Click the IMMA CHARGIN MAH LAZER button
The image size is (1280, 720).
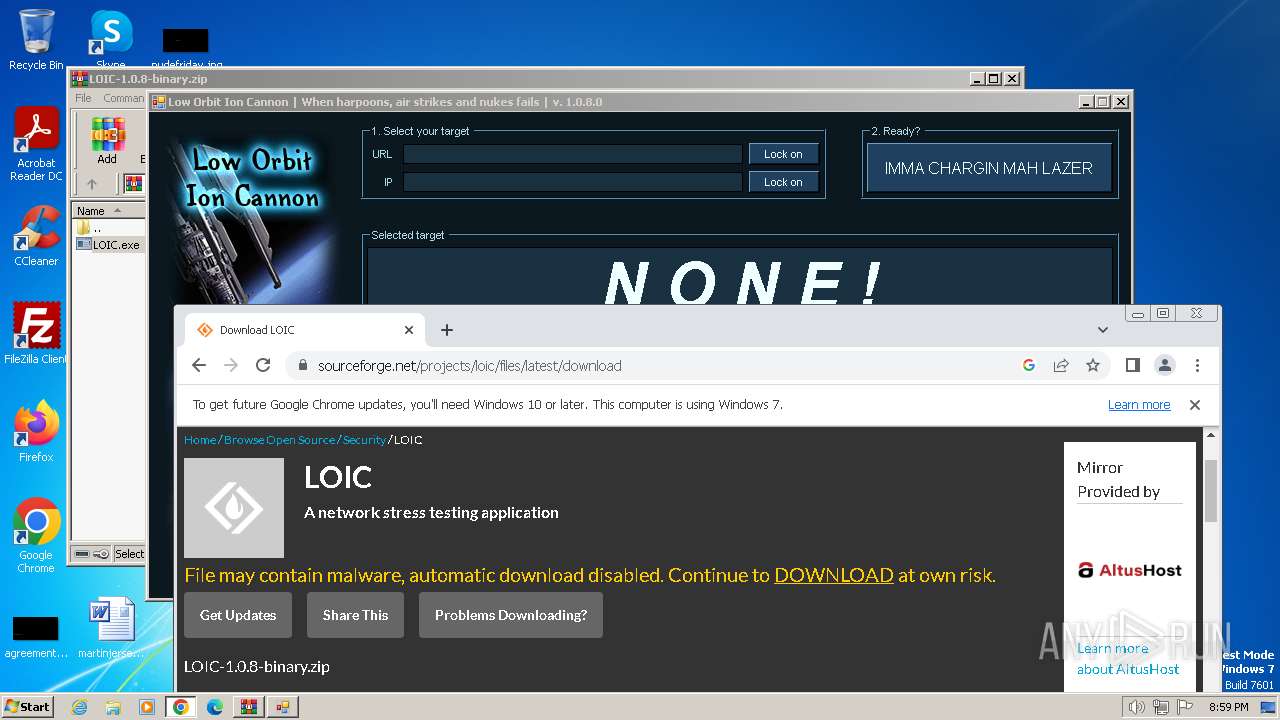[x=988, y=168]
